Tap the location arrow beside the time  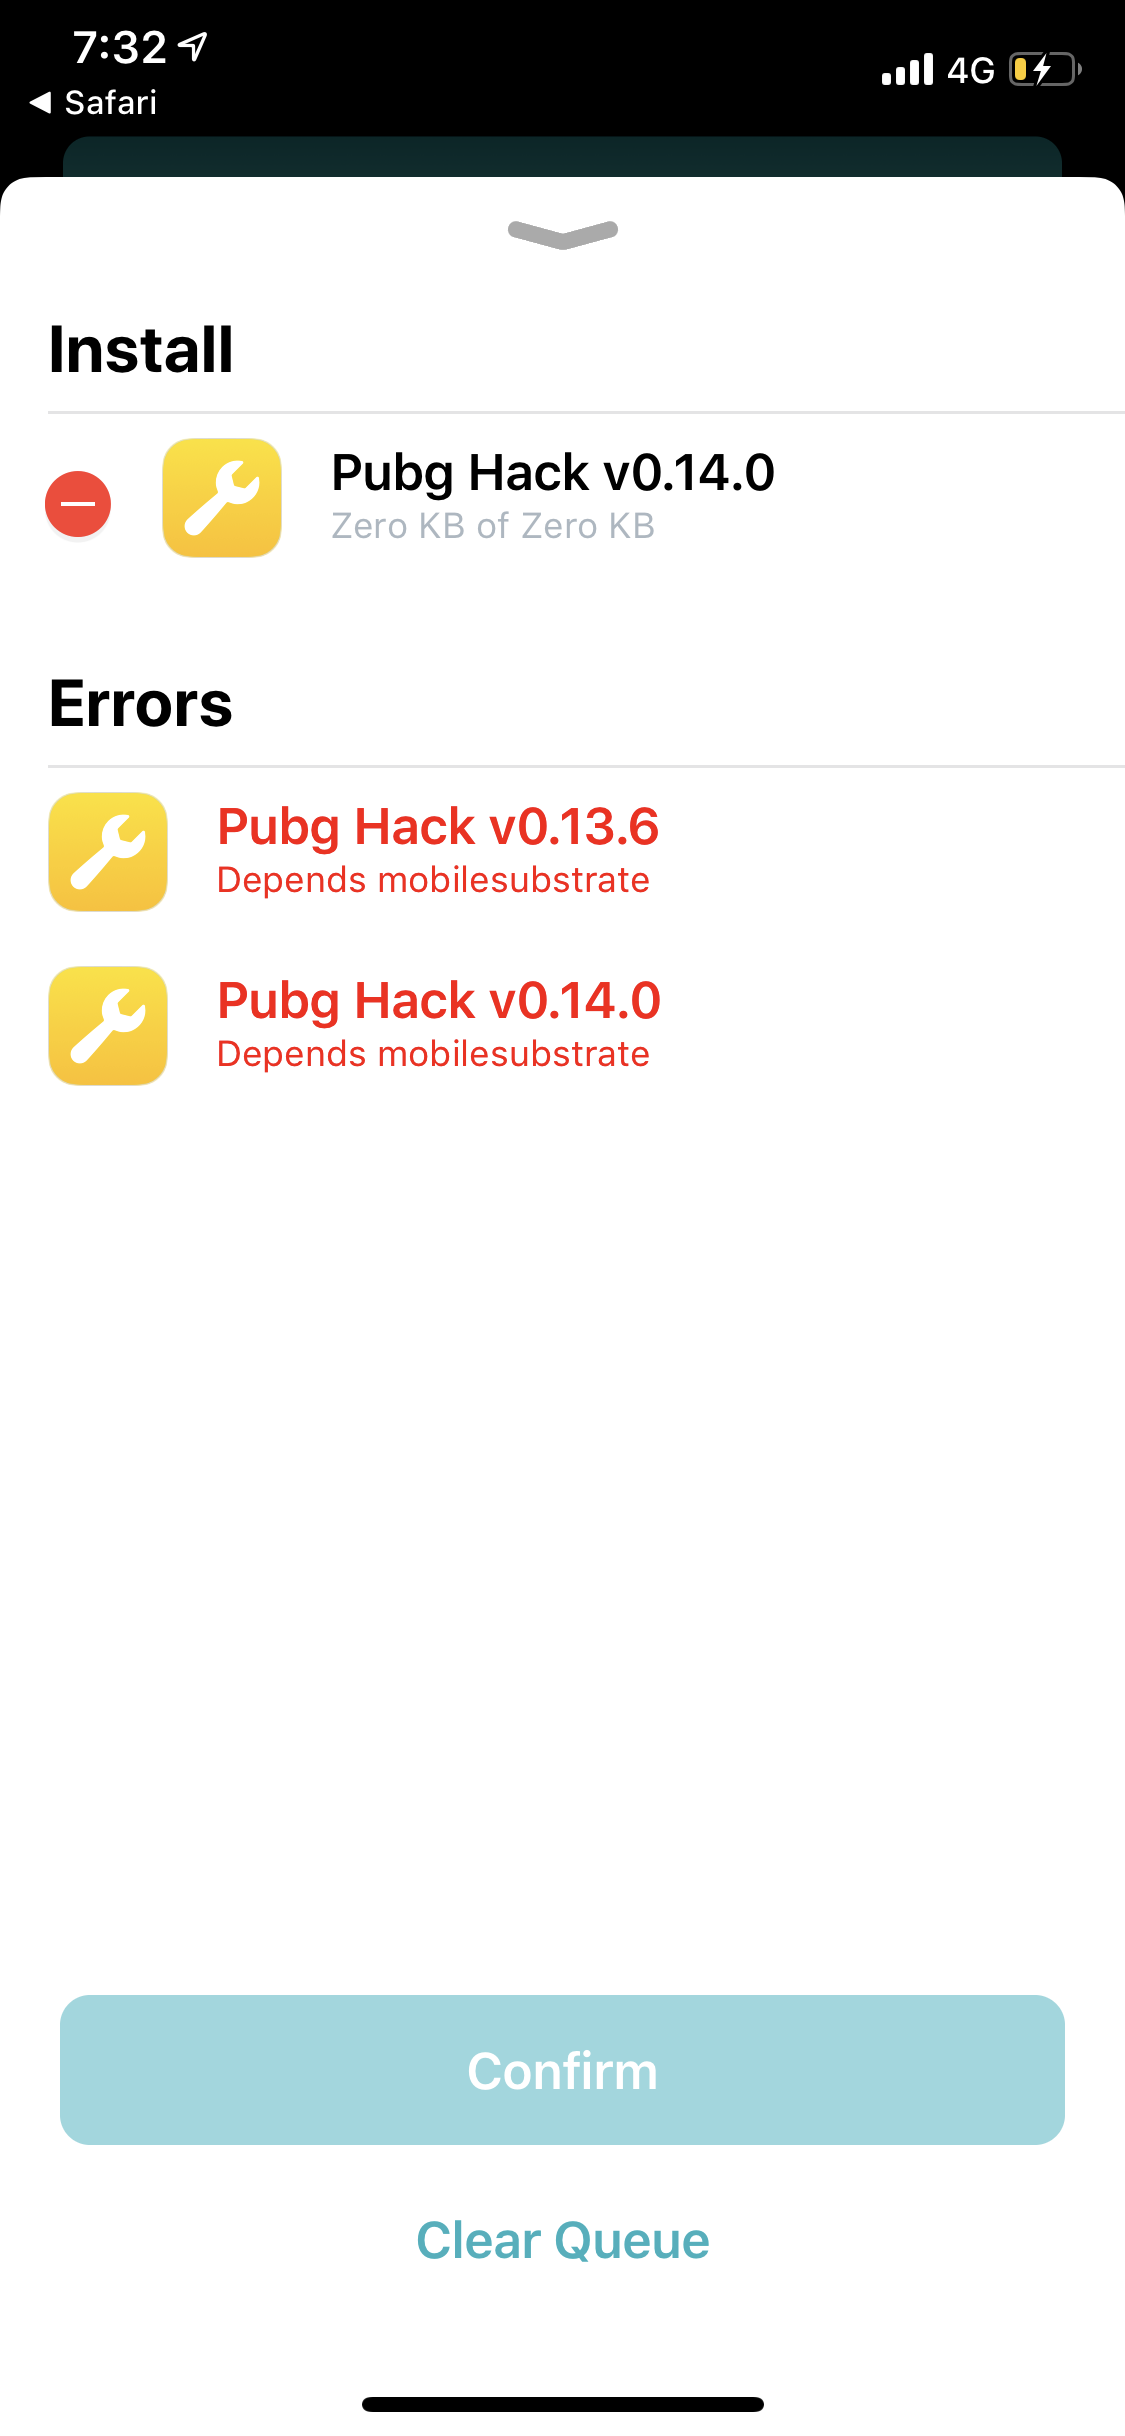pos(193,46)
